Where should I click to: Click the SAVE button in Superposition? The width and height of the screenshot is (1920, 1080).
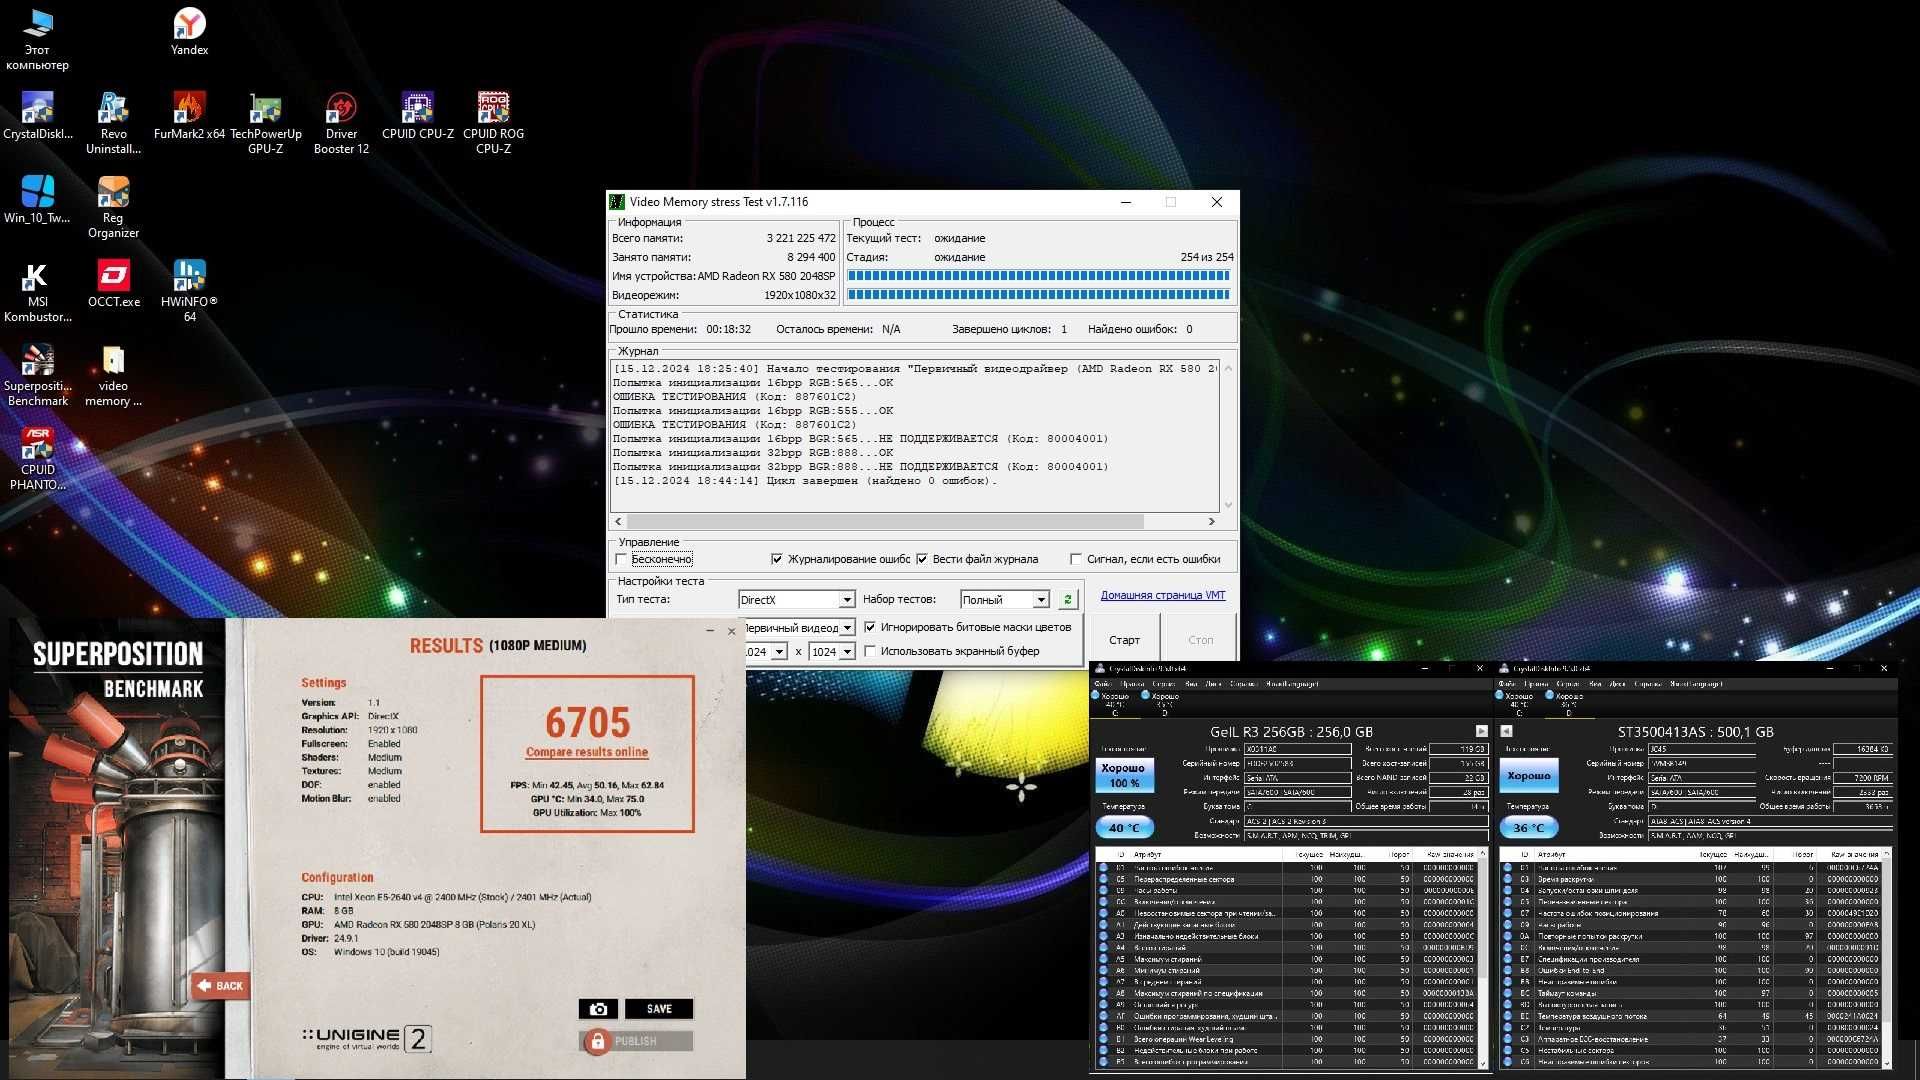click(x=659, y=1009)
